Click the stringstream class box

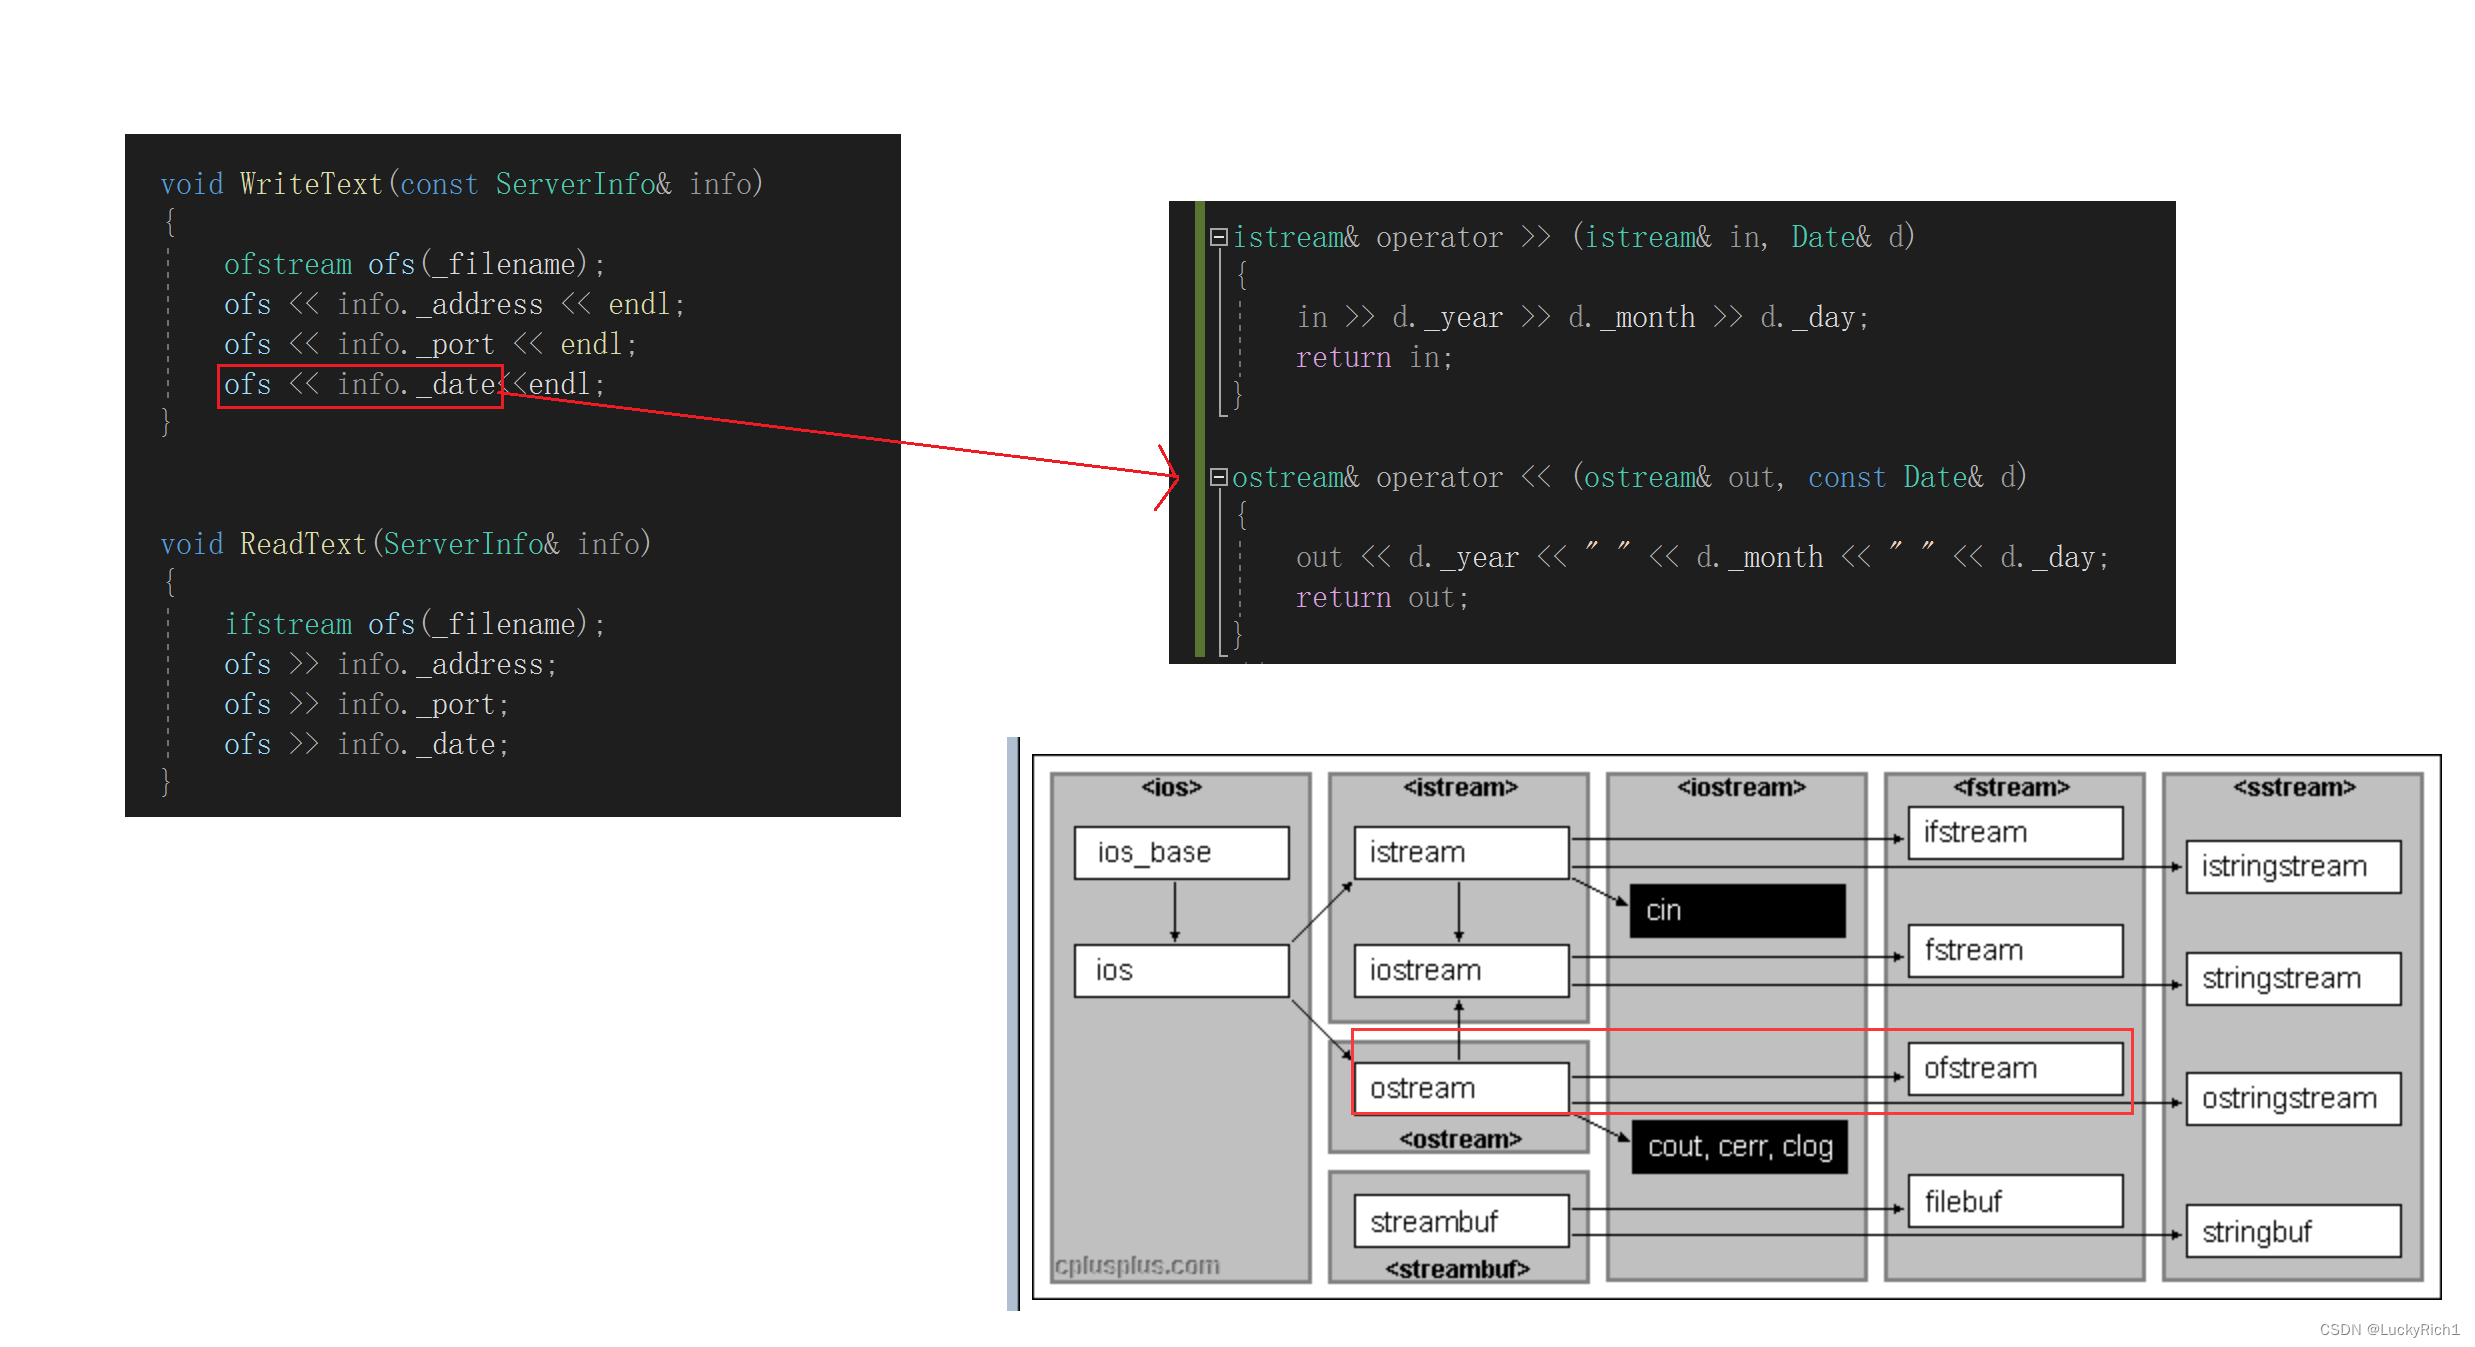tap(2292, 978)
